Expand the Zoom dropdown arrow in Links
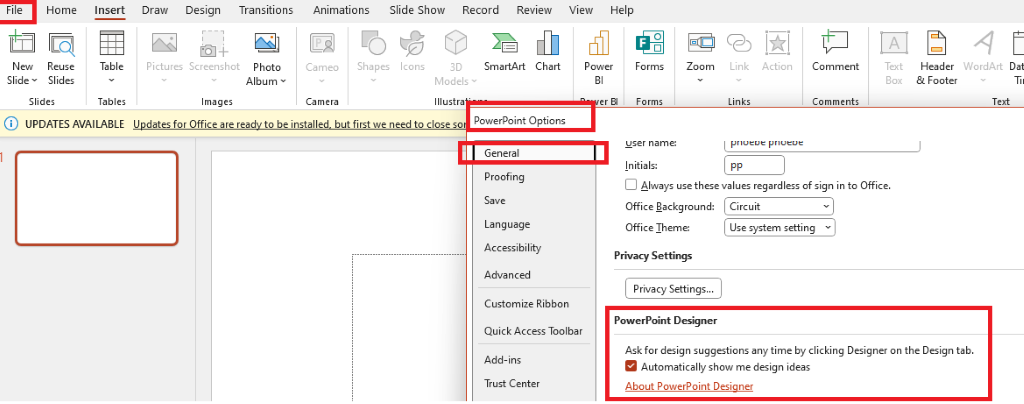Image resolution: width=1024 pixels, height=404 pixels. 699,81
